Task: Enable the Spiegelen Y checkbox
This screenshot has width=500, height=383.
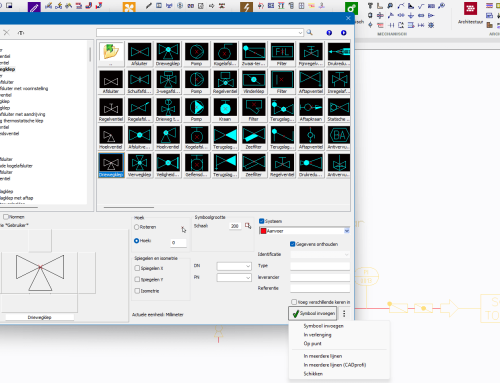Action: [x=137, y=279]
